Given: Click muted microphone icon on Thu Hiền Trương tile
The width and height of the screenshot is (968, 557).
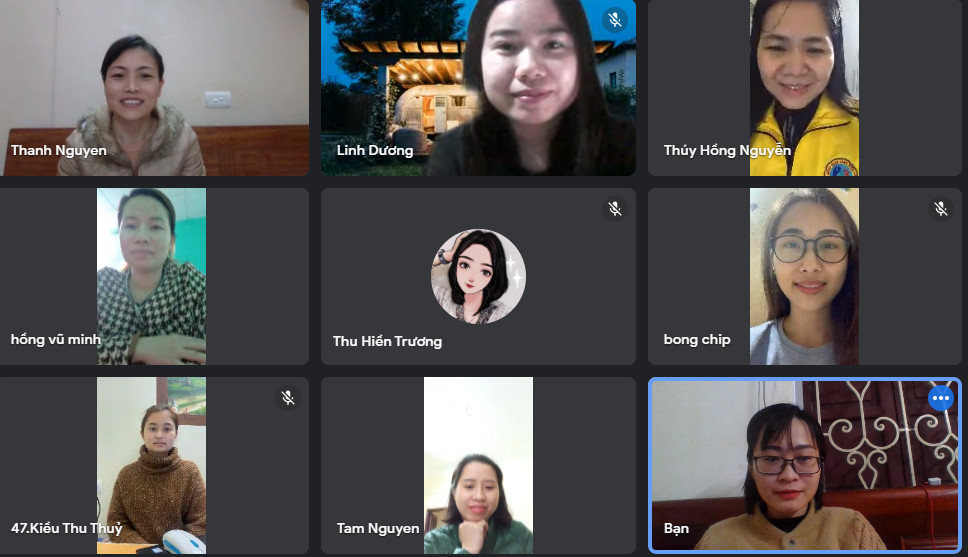Looking at the screenshot, I should [x=614, y=209].
